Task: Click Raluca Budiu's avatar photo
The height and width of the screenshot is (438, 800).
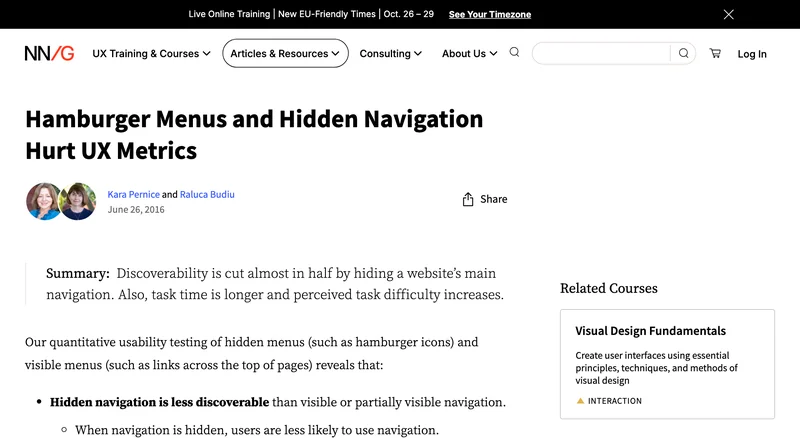Action: pos(78,201)
